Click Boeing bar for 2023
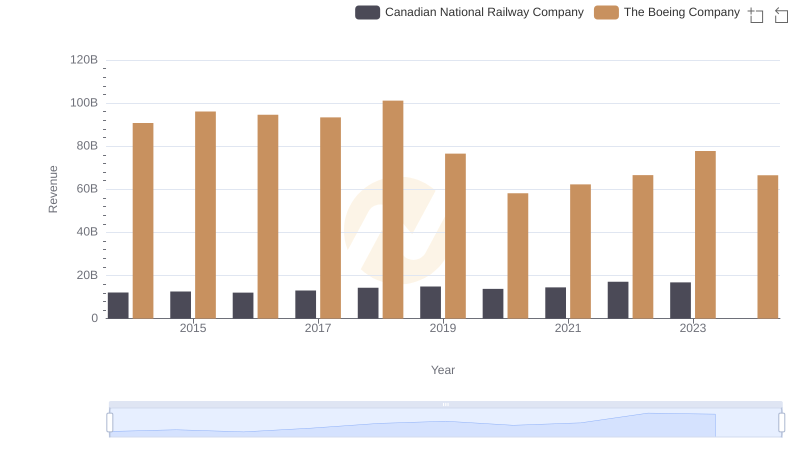This screenshot has height=461, width=800. click(x=705, y=235)
